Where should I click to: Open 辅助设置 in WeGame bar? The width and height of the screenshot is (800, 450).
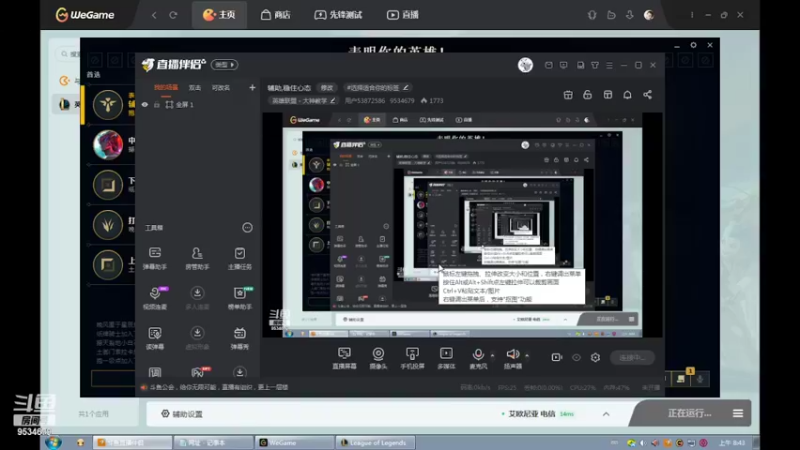click(x=182, y=414)
